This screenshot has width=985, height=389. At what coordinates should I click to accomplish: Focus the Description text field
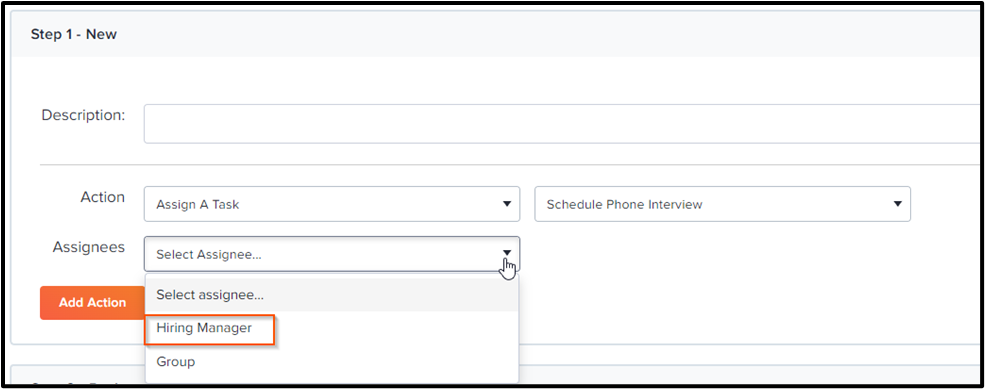(x=562, y=124)
